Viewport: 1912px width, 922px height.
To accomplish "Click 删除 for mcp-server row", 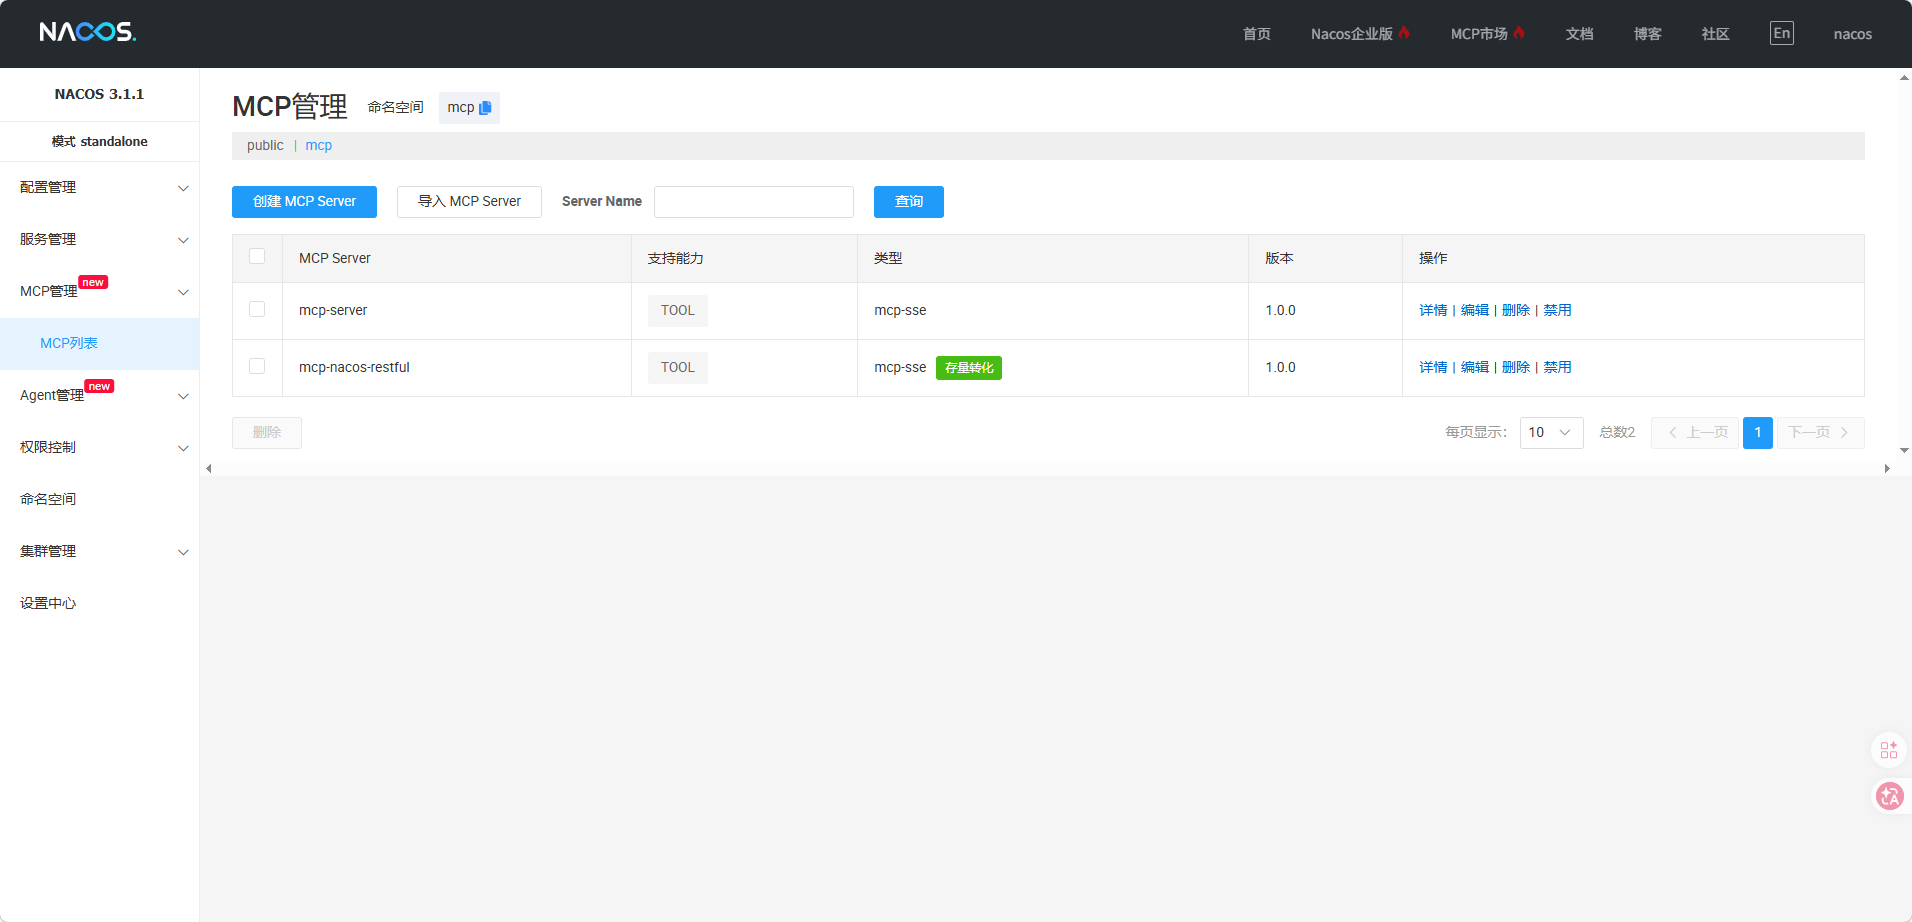I will pyautogui.click(x=1515, y=310).
